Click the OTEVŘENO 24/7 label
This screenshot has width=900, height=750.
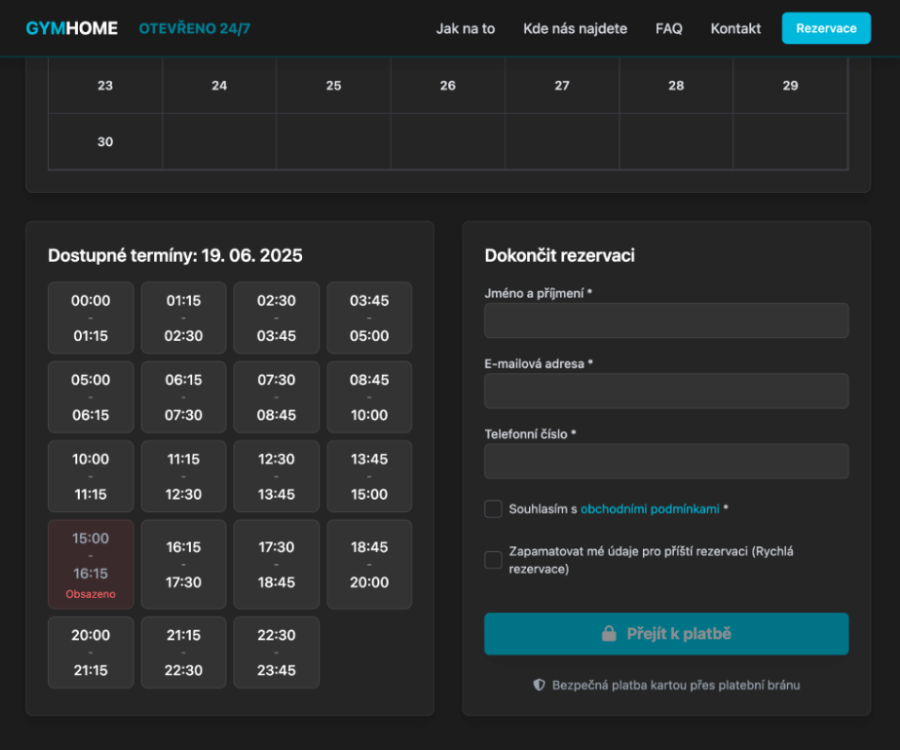195,29
